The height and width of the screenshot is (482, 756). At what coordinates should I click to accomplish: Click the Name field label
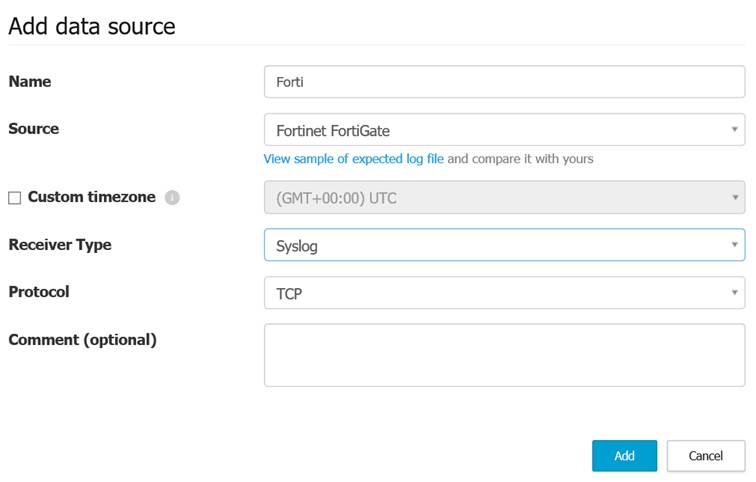click(x=30, y=81)
